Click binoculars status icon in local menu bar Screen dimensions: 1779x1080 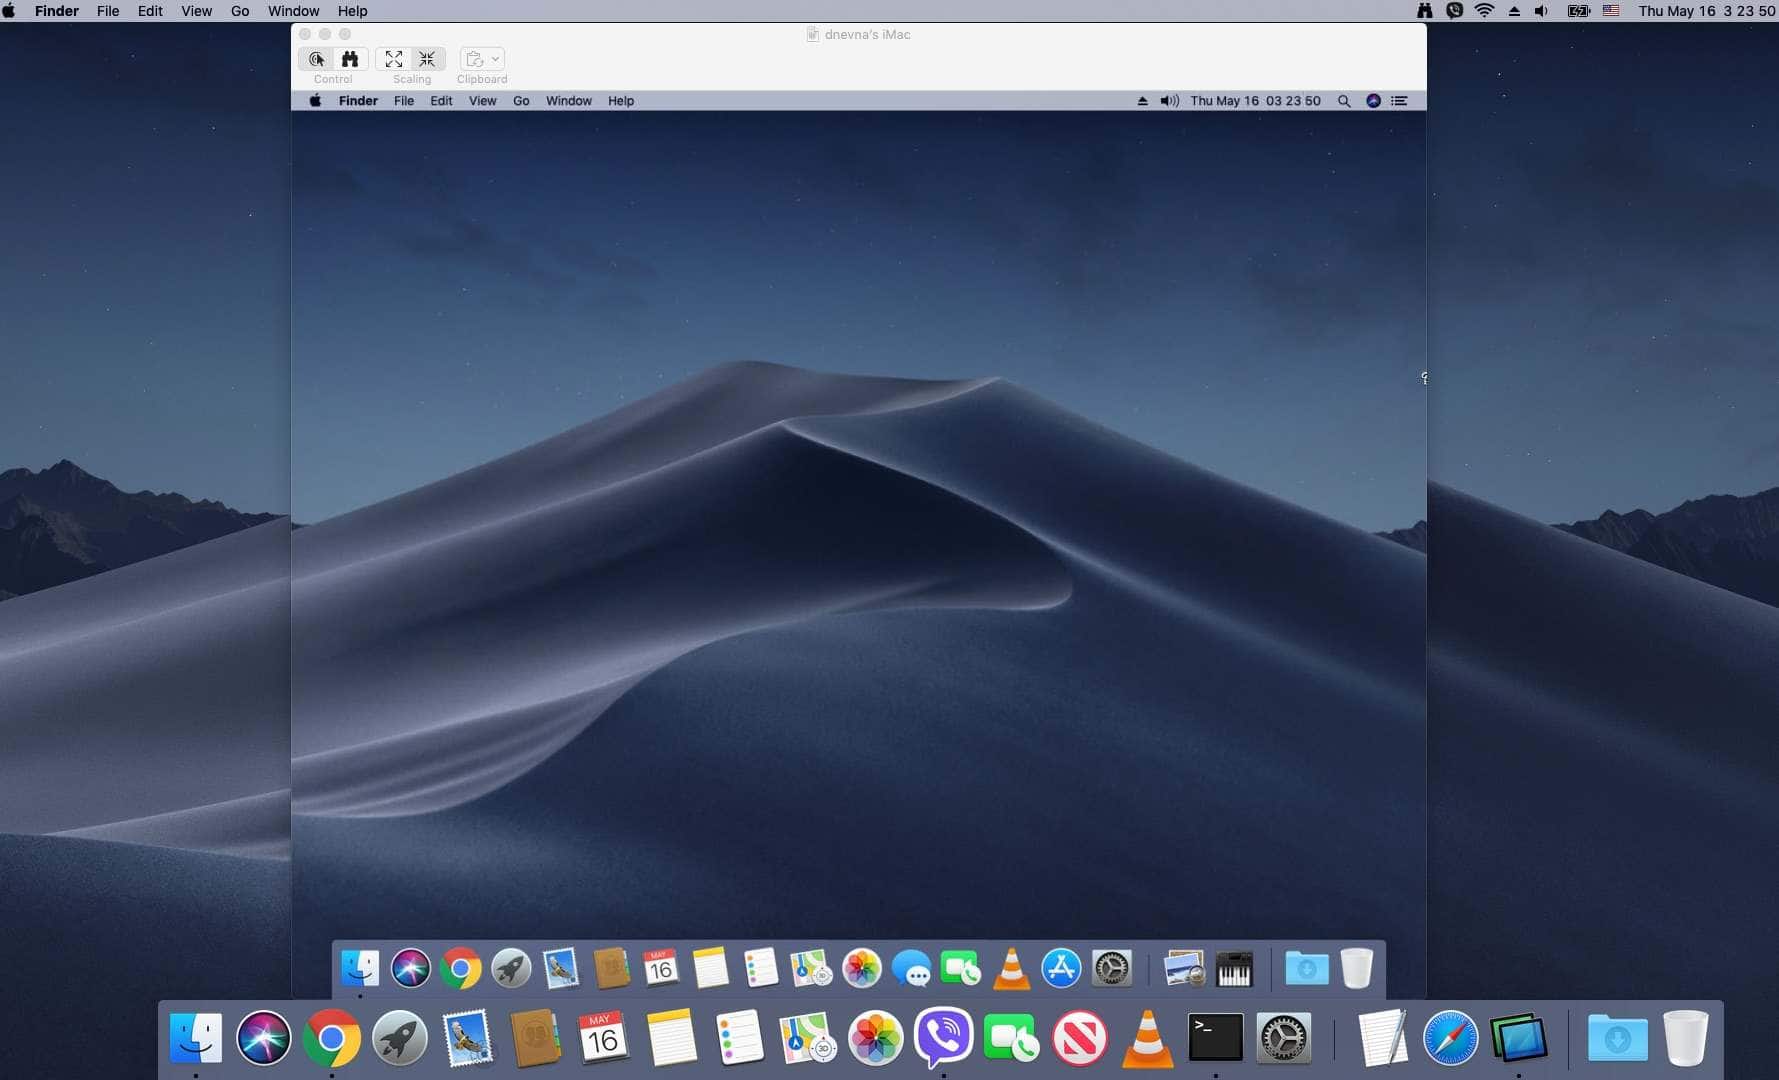(x=1424, y=11)
